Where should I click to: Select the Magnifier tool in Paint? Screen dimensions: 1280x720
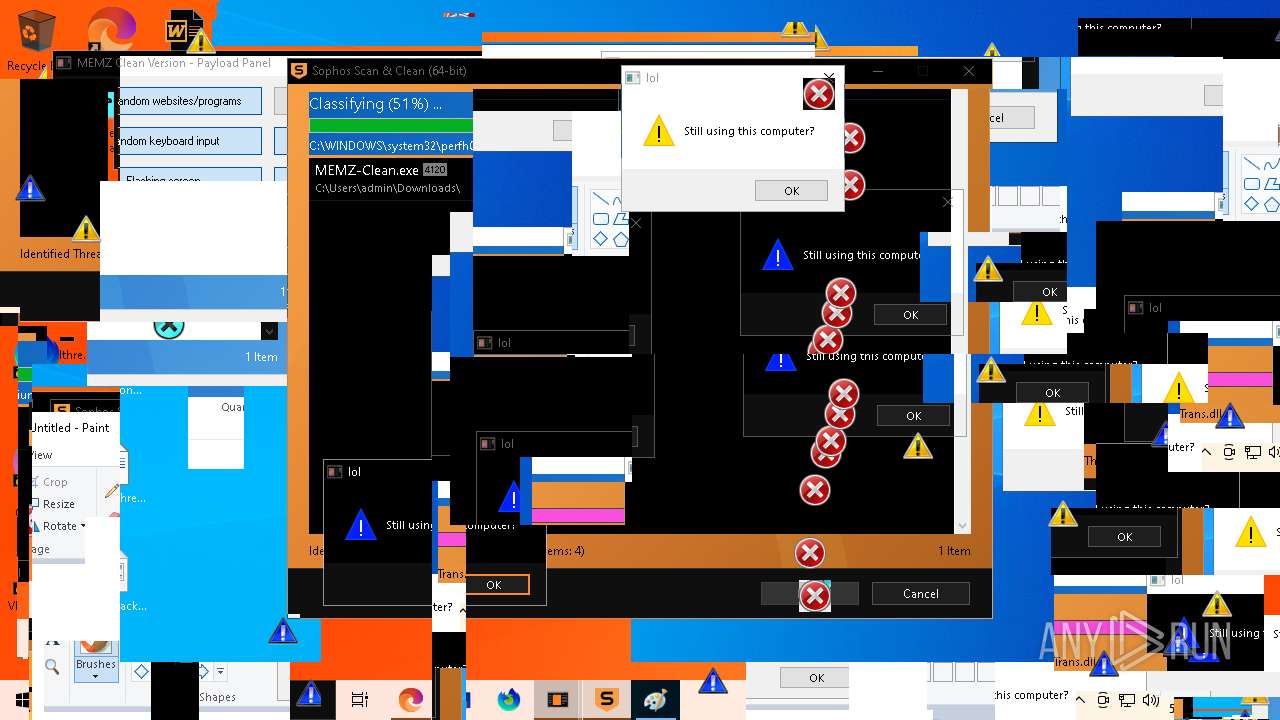52,667
